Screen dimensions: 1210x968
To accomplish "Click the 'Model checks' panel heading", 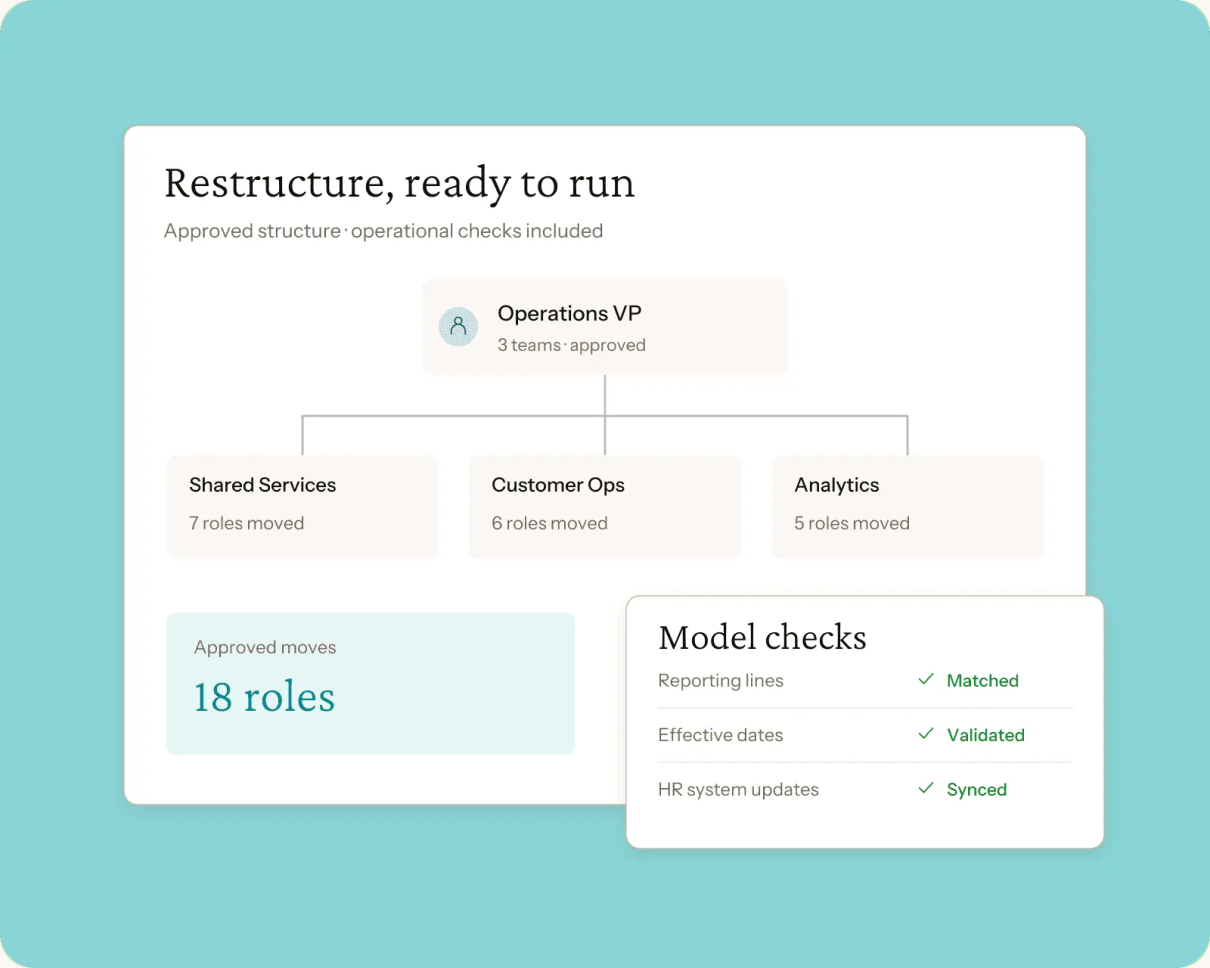I will (x=762, y=637).
